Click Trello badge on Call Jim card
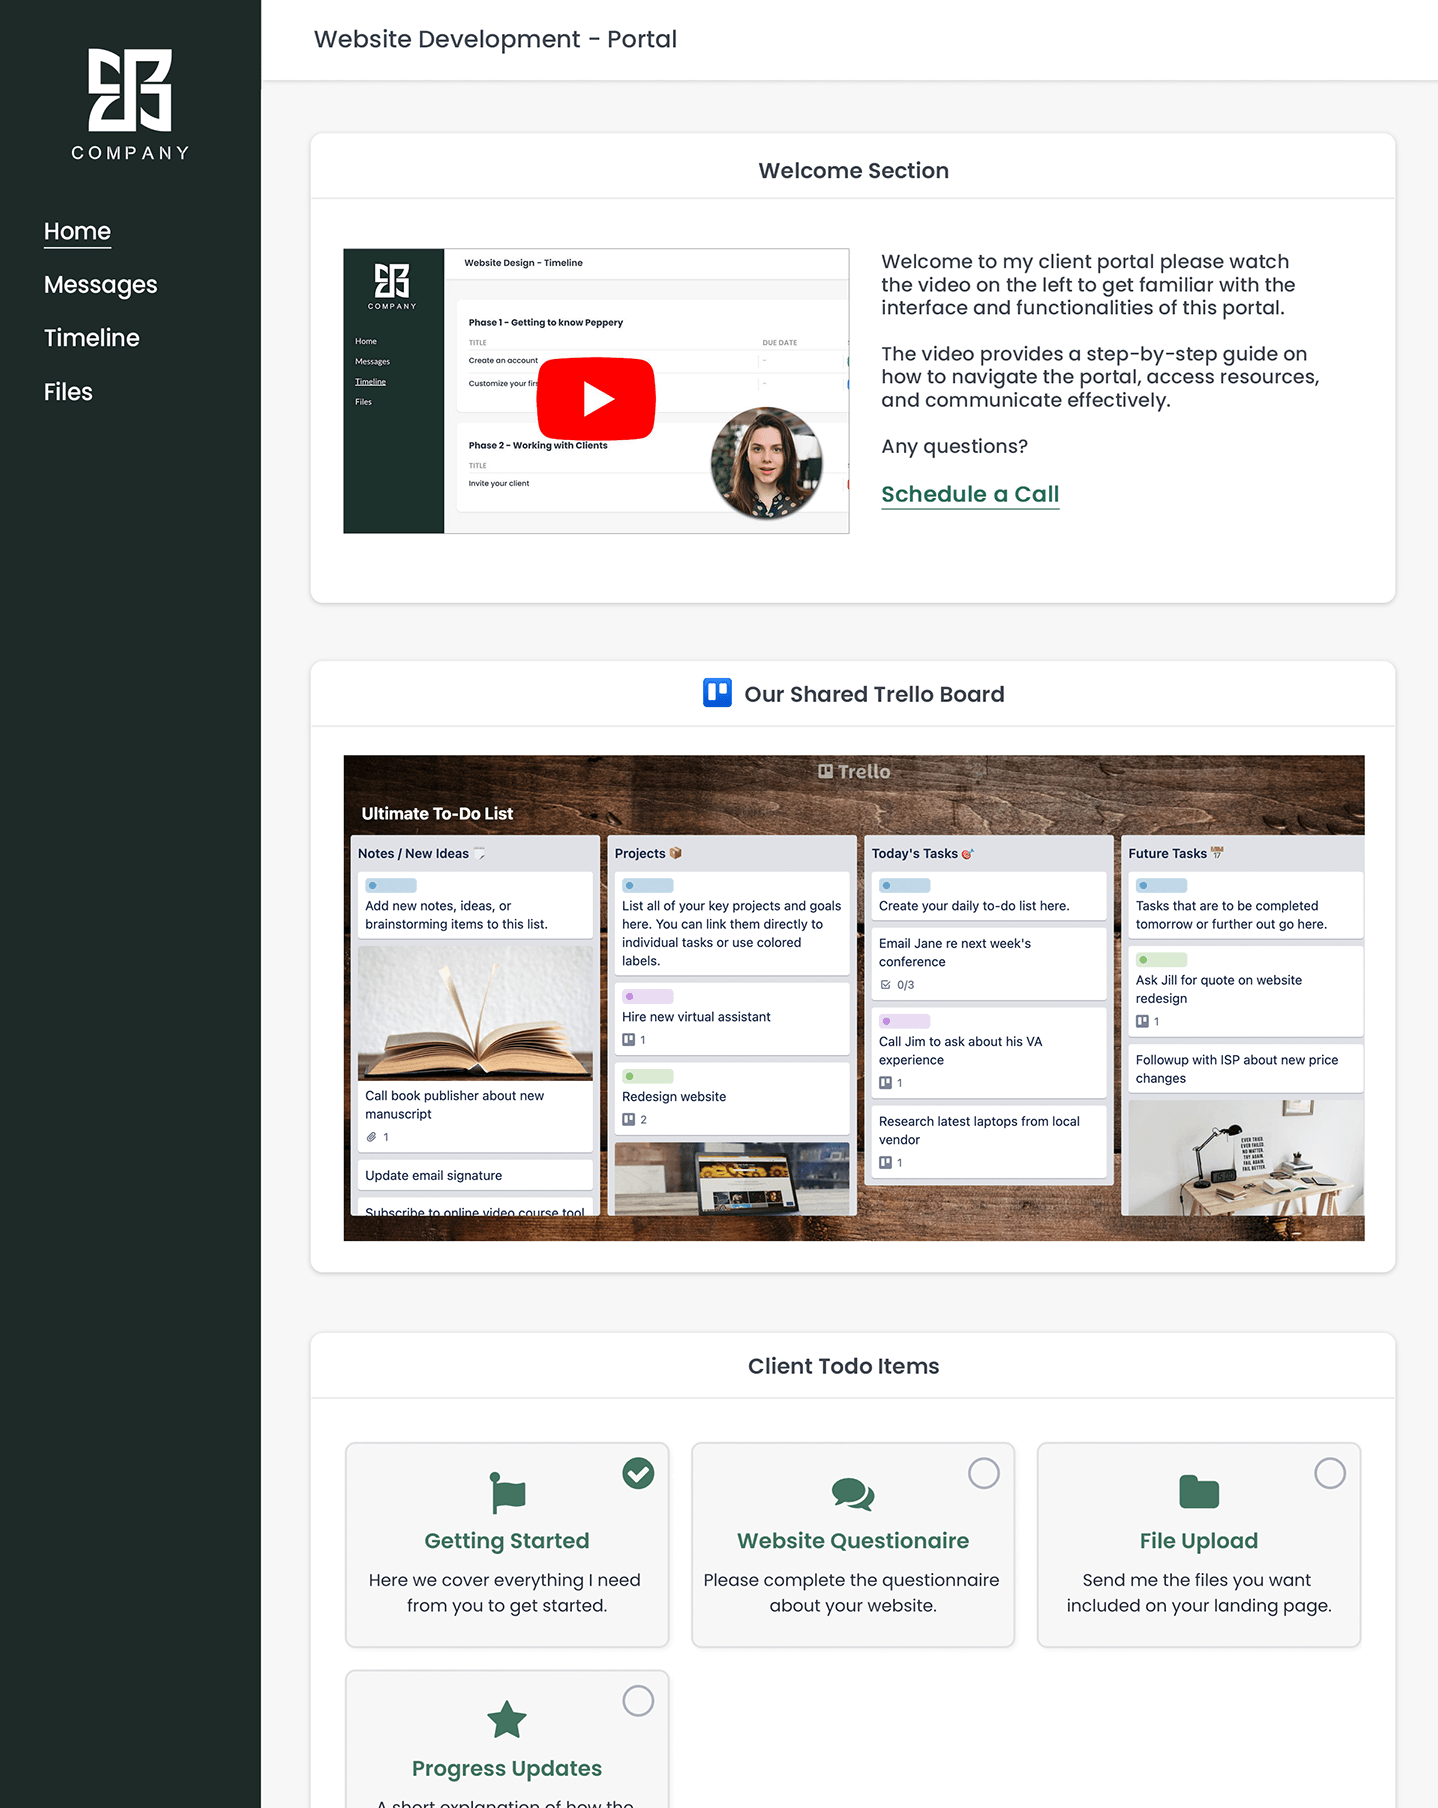Screen dimensions: 1438x1808 click(x=886, y=1083)
